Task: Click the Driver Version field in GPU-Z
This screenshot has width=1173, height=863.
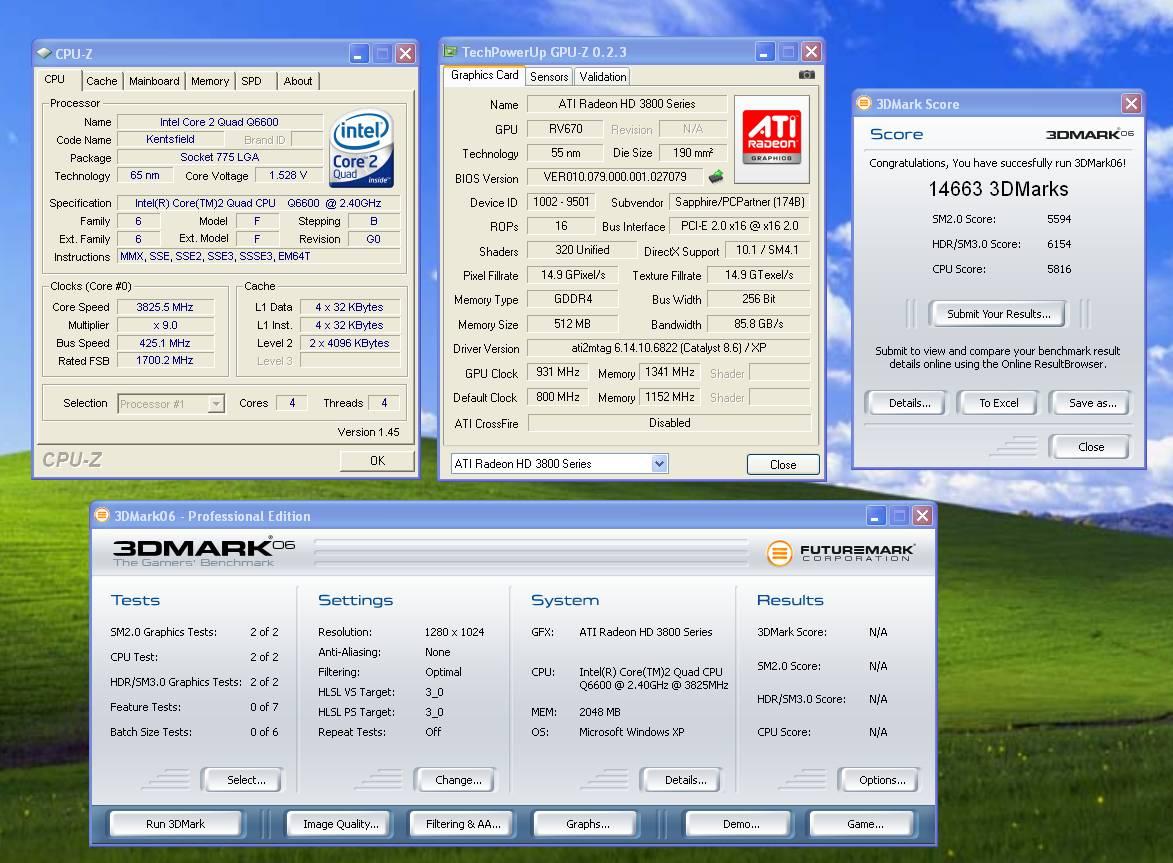Action: pyautogui.click(x=669, y=348)
